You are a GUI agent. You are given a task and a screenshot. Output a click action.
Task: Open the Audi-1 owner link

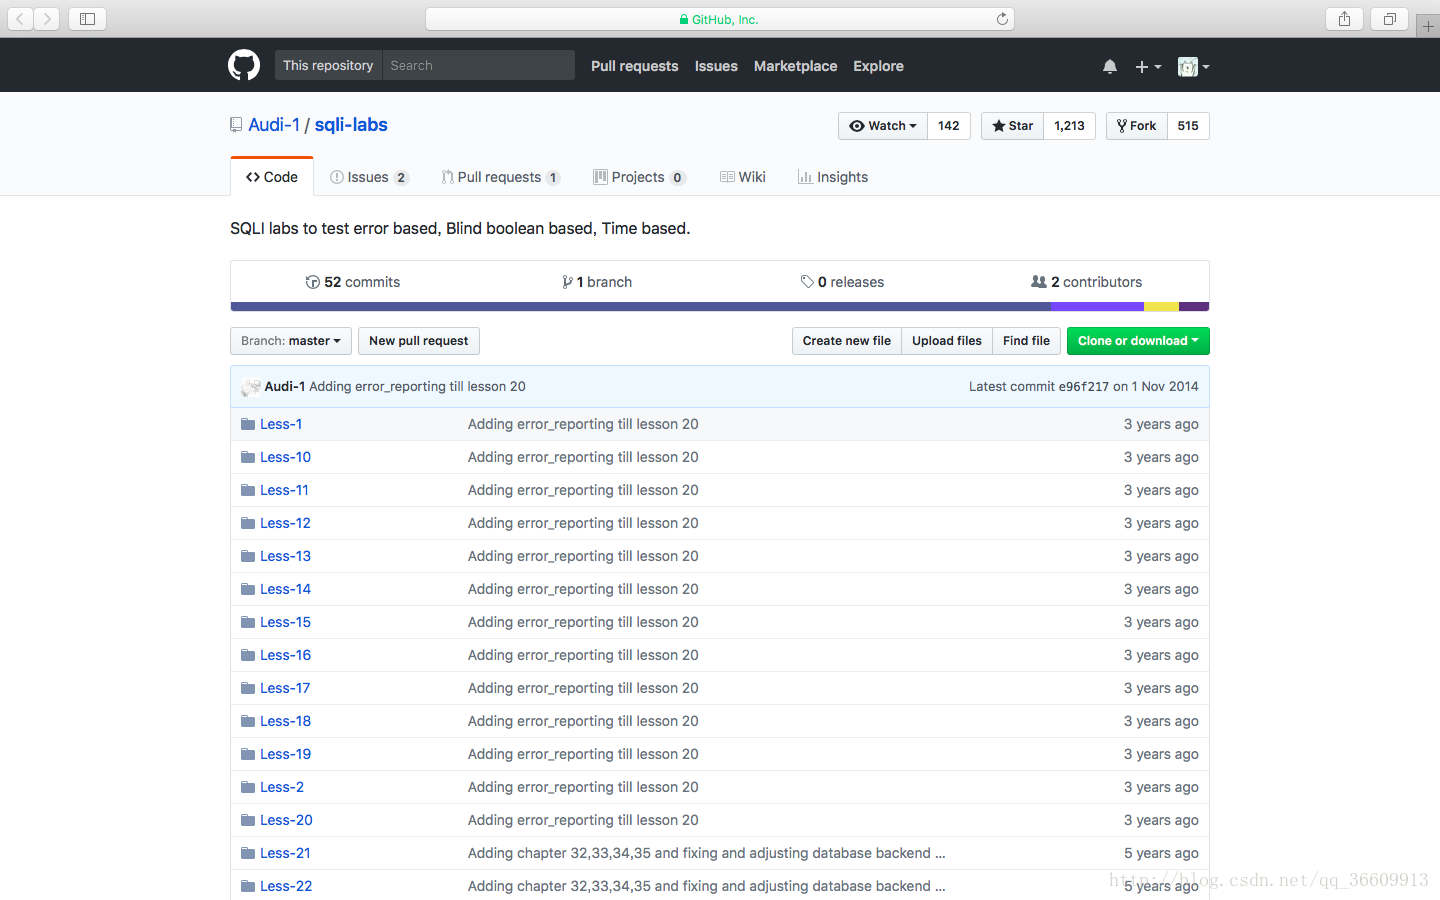coord(274,125)
